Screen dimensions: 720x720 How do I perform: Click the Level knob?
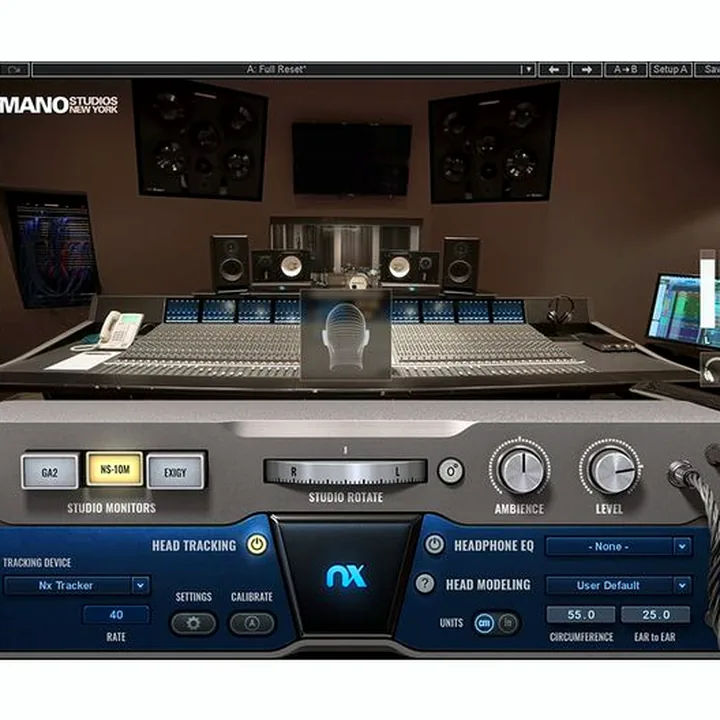tap(610, 469)
